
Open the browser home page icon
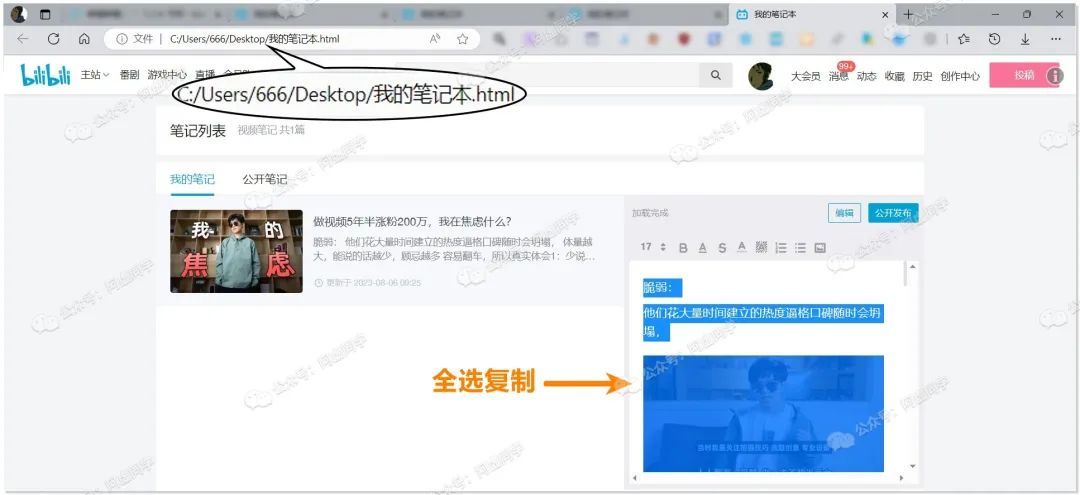84,39
